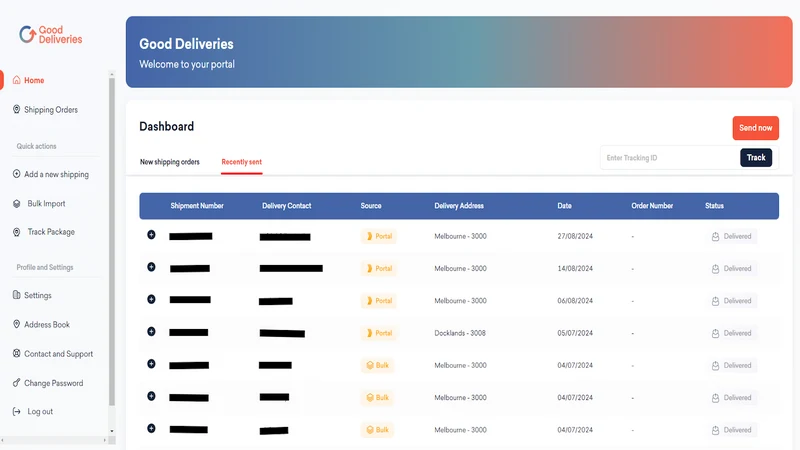The width and height of the screenshot is (800, 450).
Task: Click Delivered status for 27/08/2024
Action: click(x=731, y=236)
